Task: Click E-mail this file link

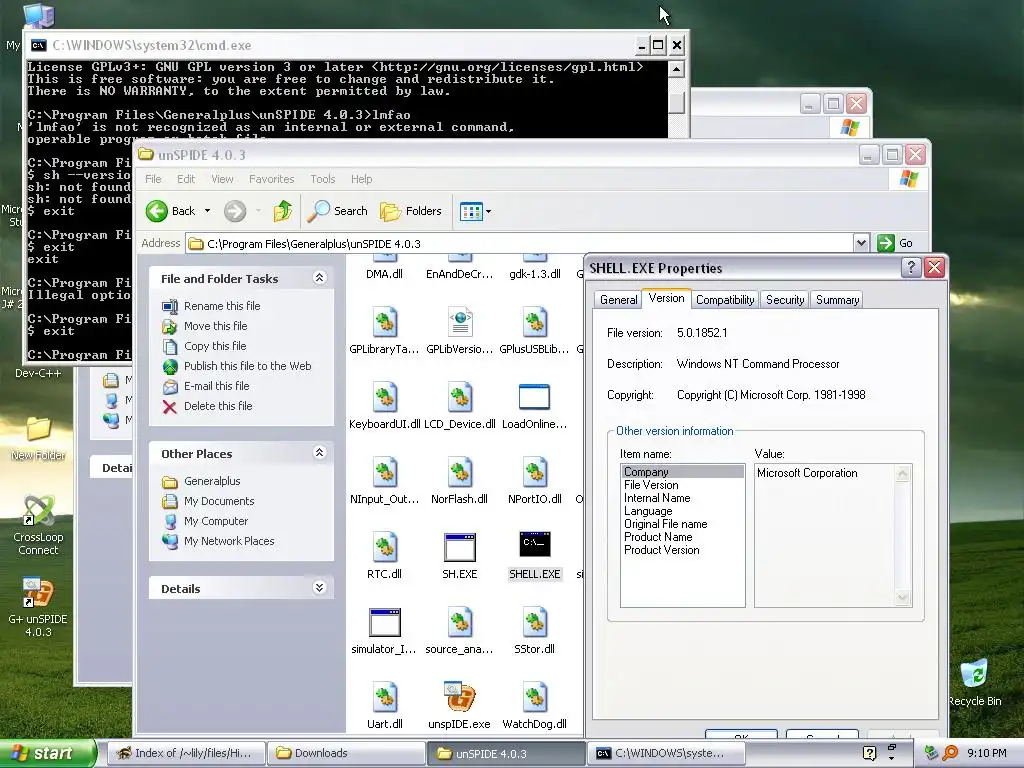Action: tap(217, 386)
